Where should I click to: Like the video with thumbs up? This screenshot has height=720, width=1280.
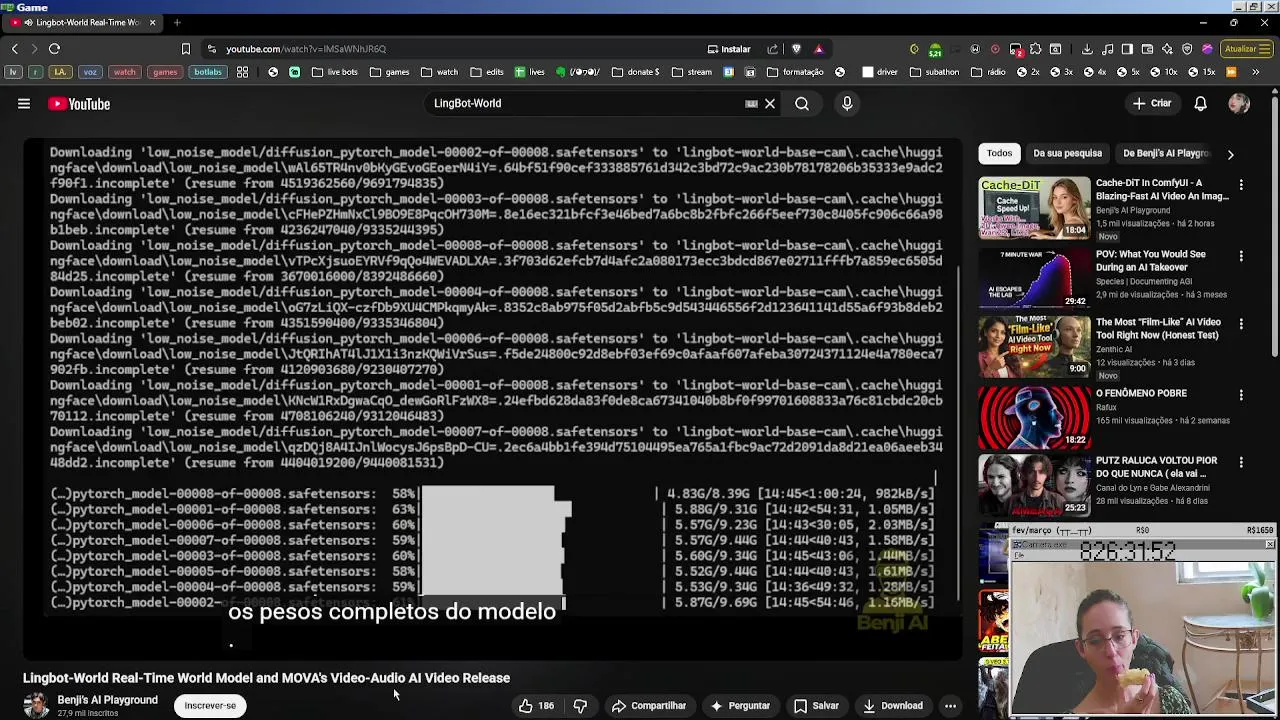coord(536,706)
